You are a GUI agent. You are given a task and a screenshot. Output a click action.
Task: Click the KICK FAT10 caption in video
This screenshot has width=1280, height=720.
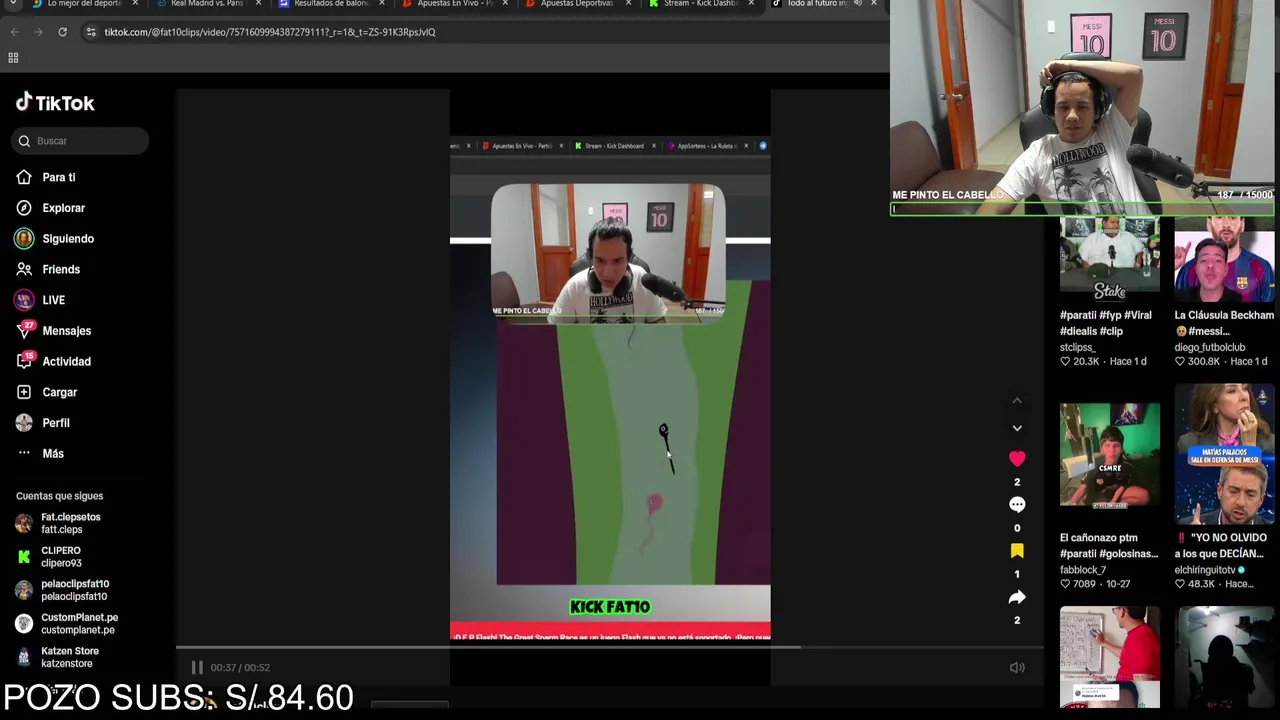click(610, 607)
